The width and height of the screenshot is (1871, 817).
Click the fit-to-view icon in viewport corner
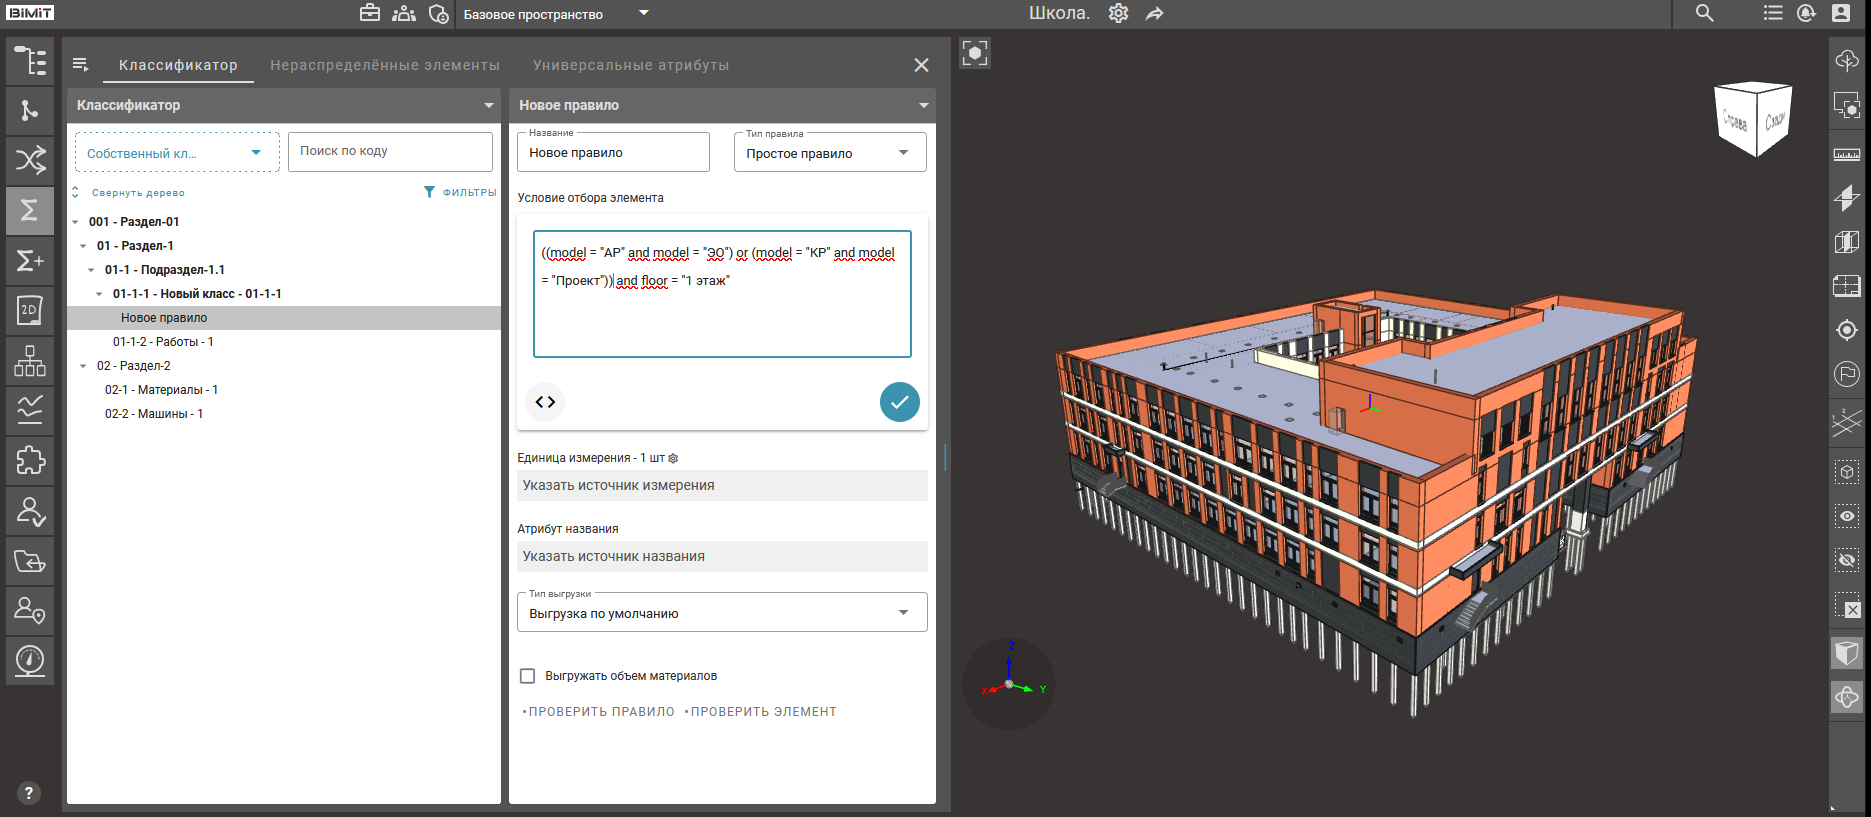click(975, 53)
